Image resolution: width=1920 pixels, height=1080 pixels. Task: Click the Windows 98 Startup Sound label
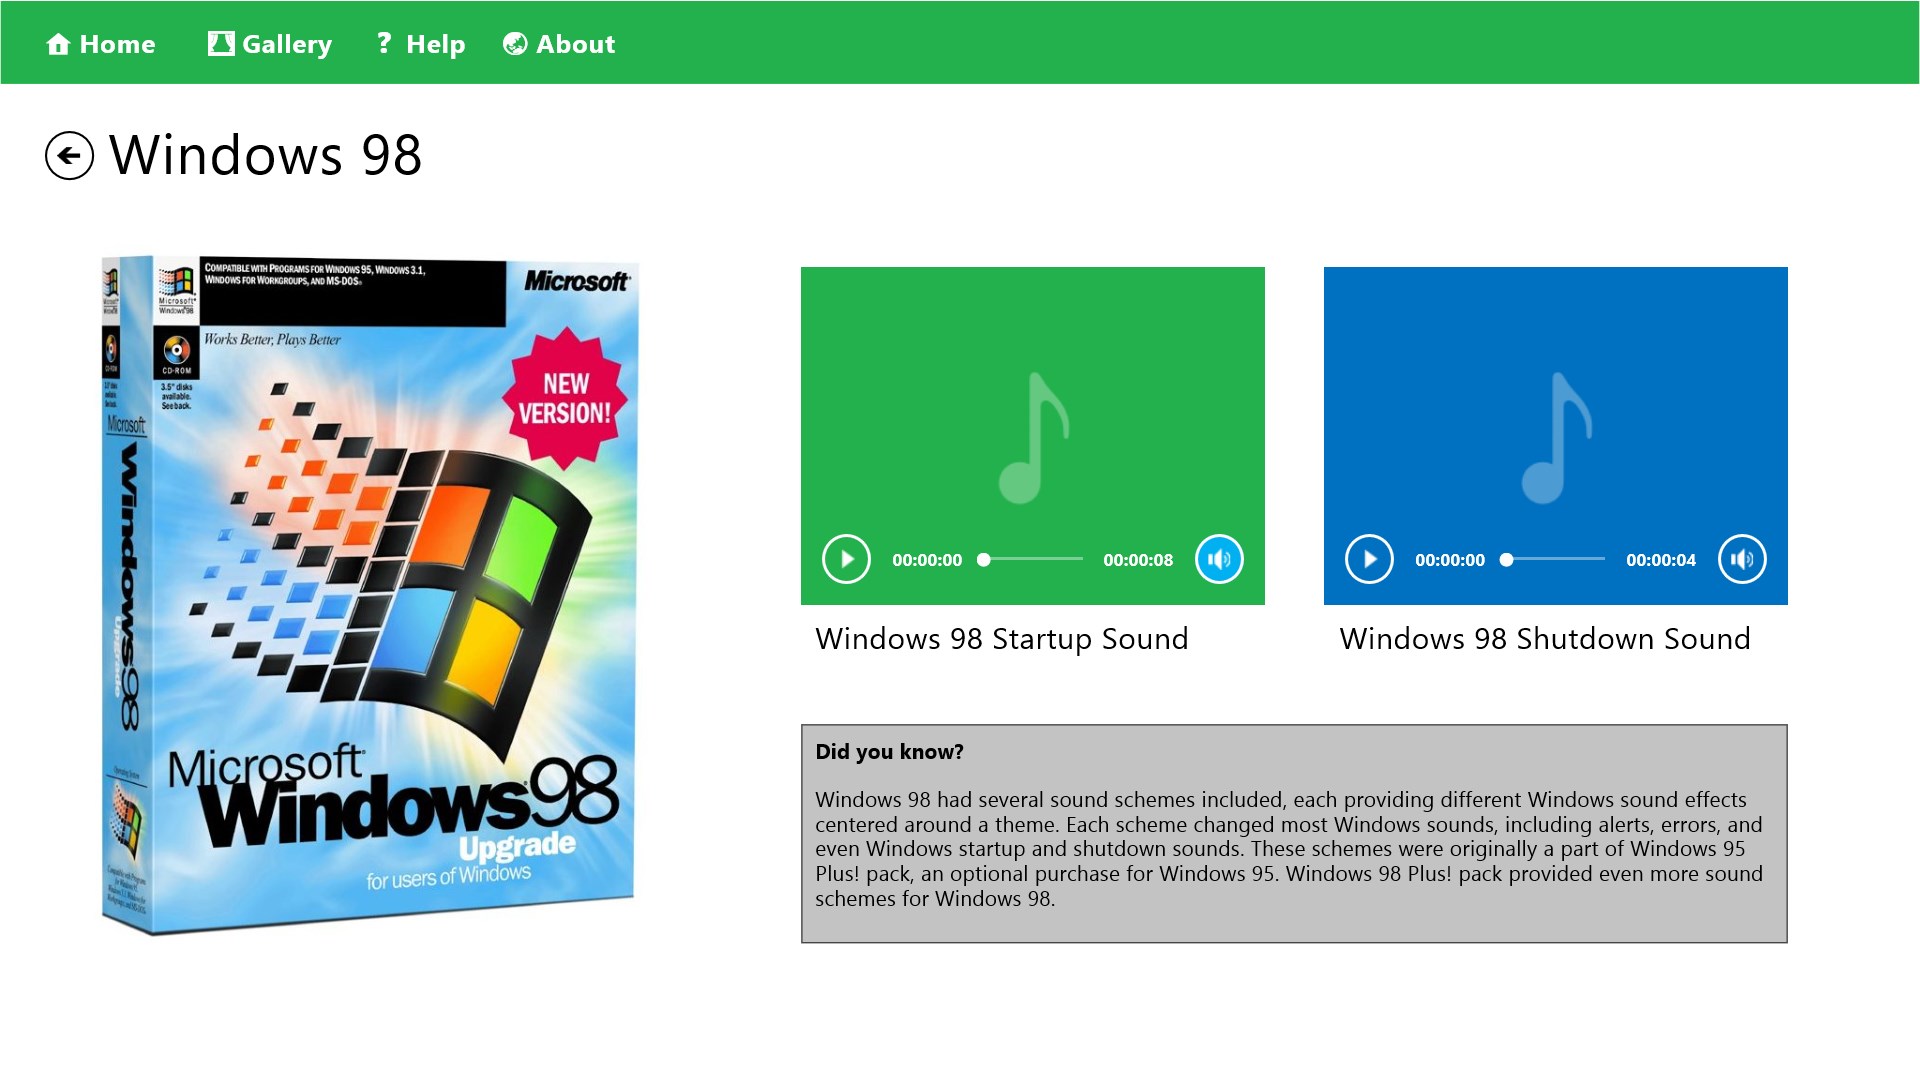(x=1002, y=638)
